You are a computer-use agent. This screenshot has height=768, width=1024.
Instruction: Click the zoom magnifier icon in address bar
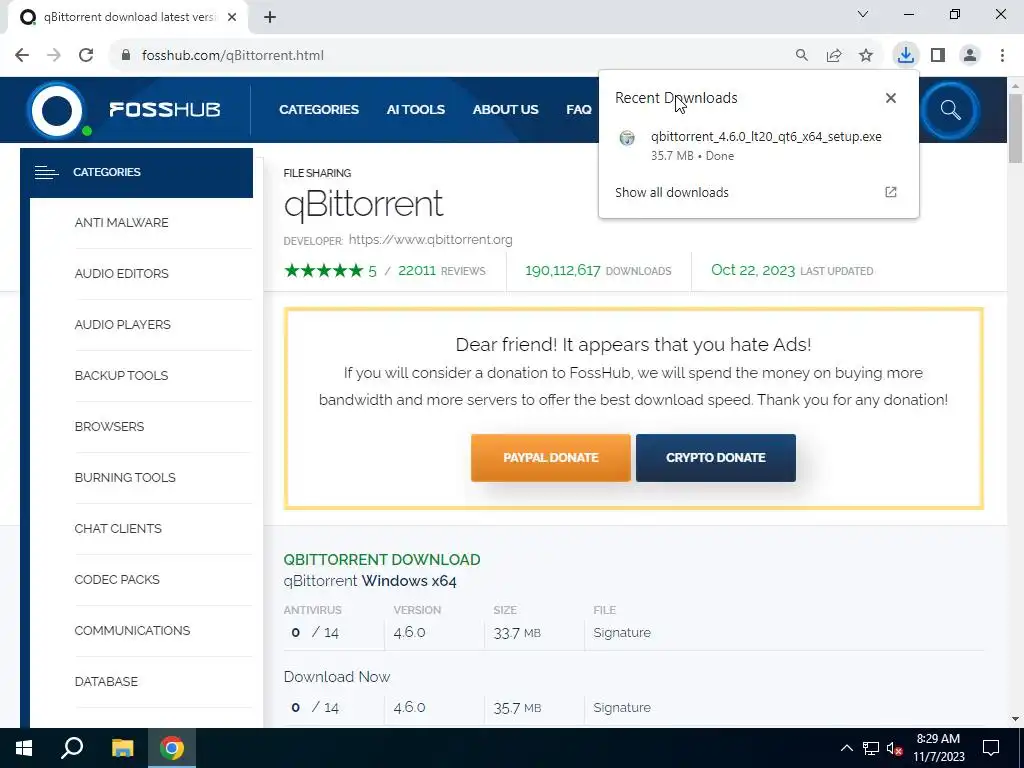[x=801, y=56]
